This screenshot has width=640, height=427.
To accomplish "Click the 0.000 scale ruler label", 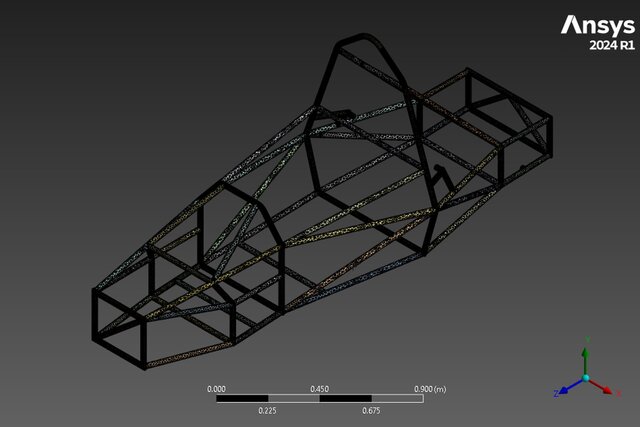I will 216,388.
